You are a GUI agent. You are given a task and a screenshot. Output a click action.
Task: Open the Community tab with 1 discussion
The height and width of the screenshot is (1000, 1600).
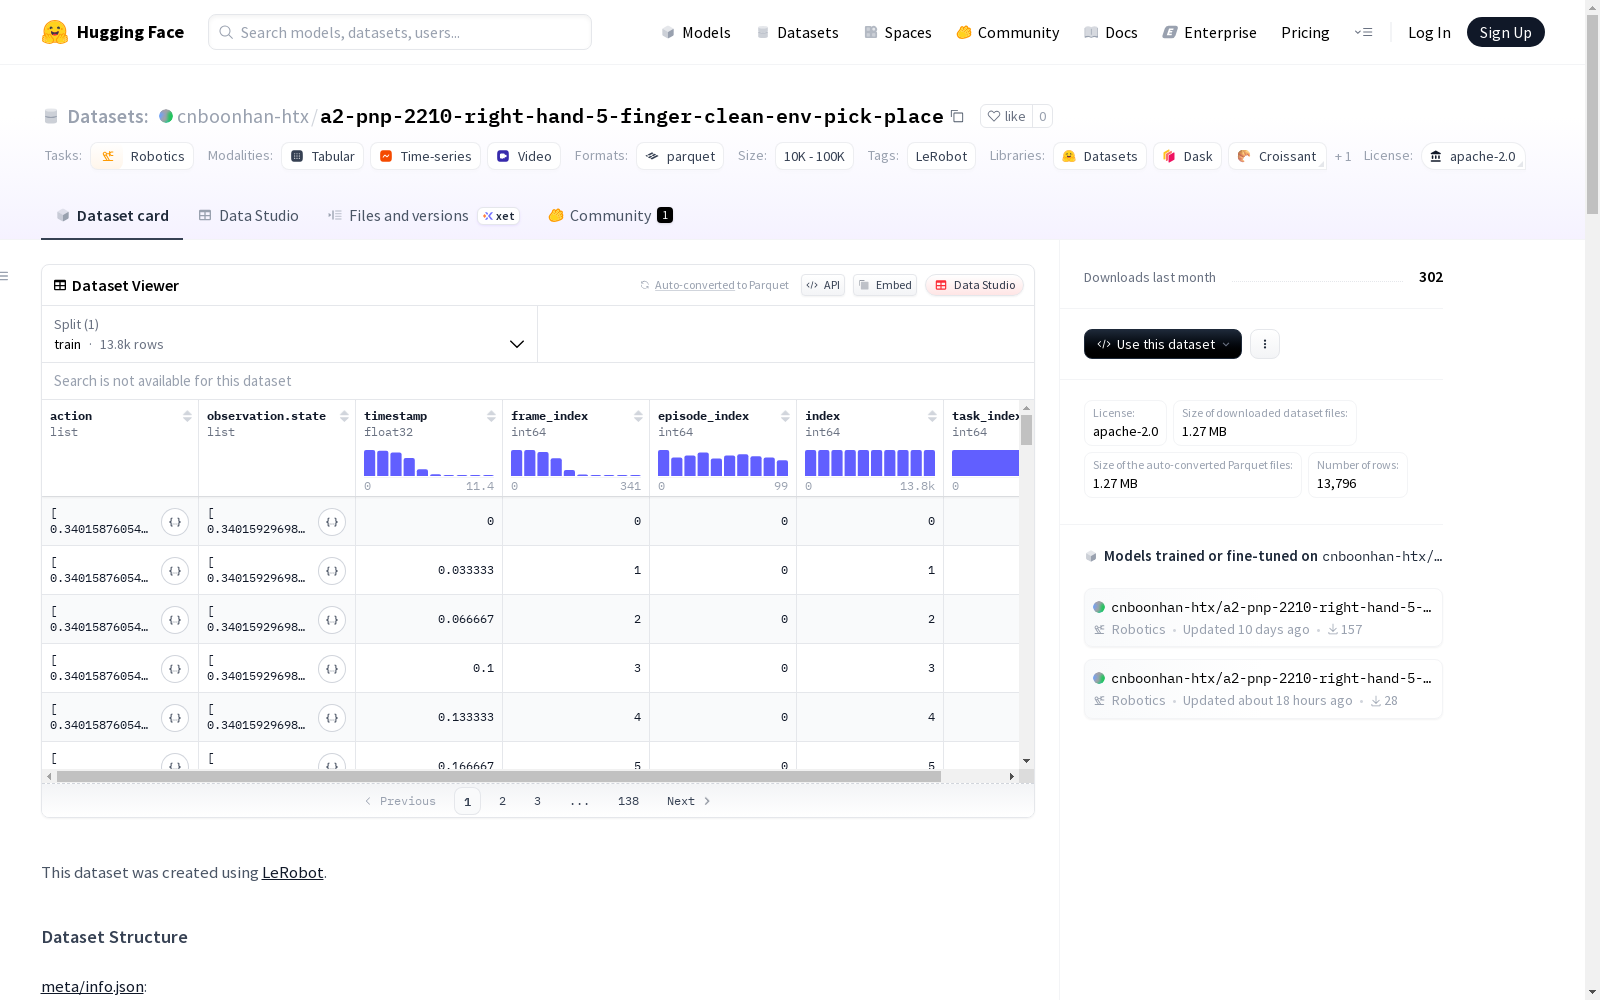pos(610,216)
